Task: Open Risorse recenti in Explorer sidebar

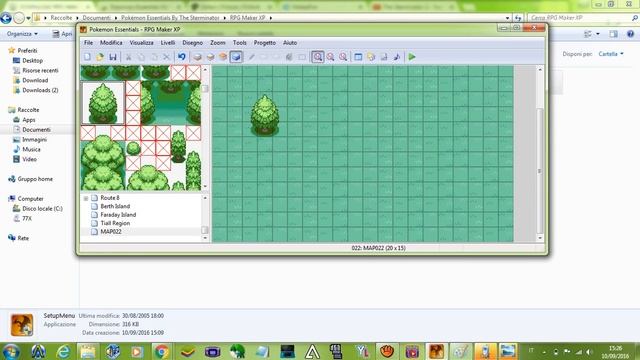Action: [x=40, y=71]
